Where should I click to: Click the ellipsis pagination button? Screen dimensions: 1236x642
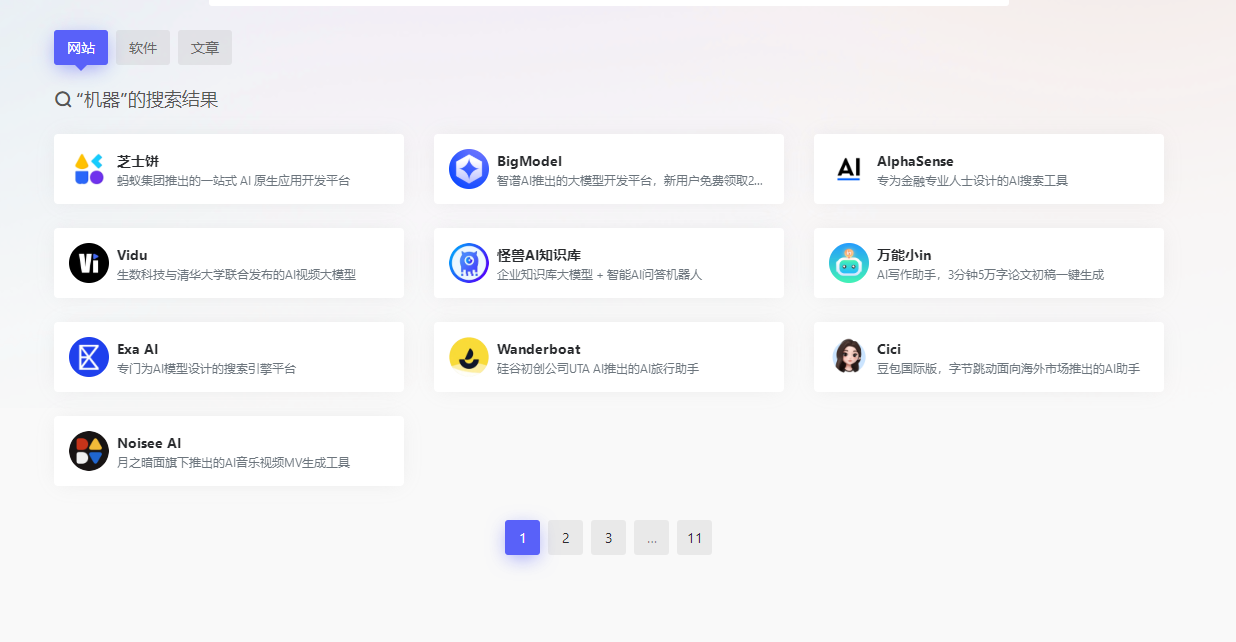click(651, 538)
